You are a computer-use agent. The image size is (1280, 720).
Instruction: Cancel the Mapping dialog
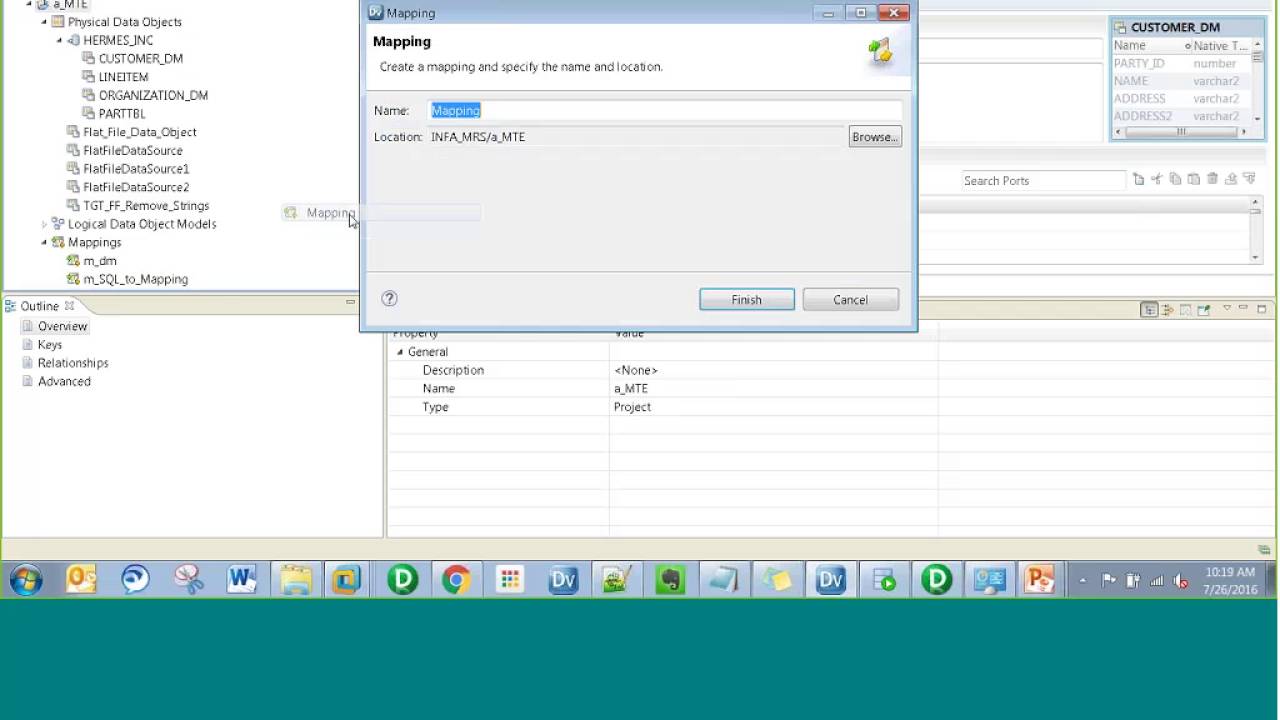tap(851, 300)
